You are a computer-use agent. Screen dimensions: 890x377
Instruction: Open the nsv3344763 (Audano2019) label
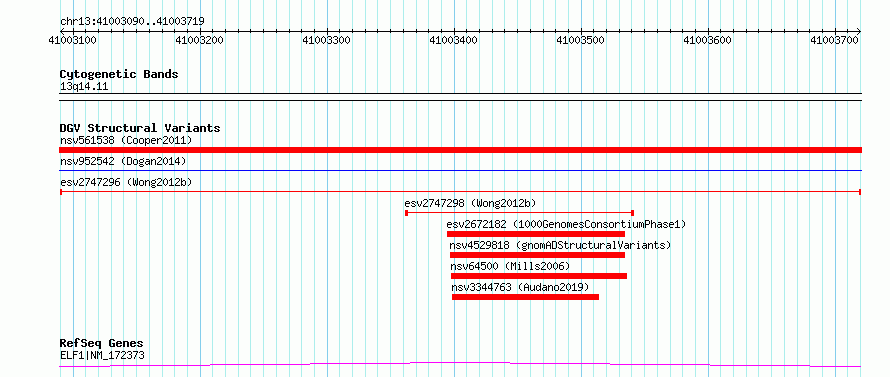(x=520, y=287)
